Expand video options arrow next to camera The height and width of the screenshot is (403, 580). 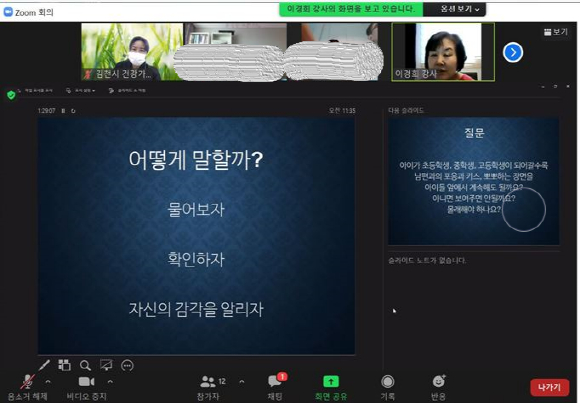click(x=110, y=381)
